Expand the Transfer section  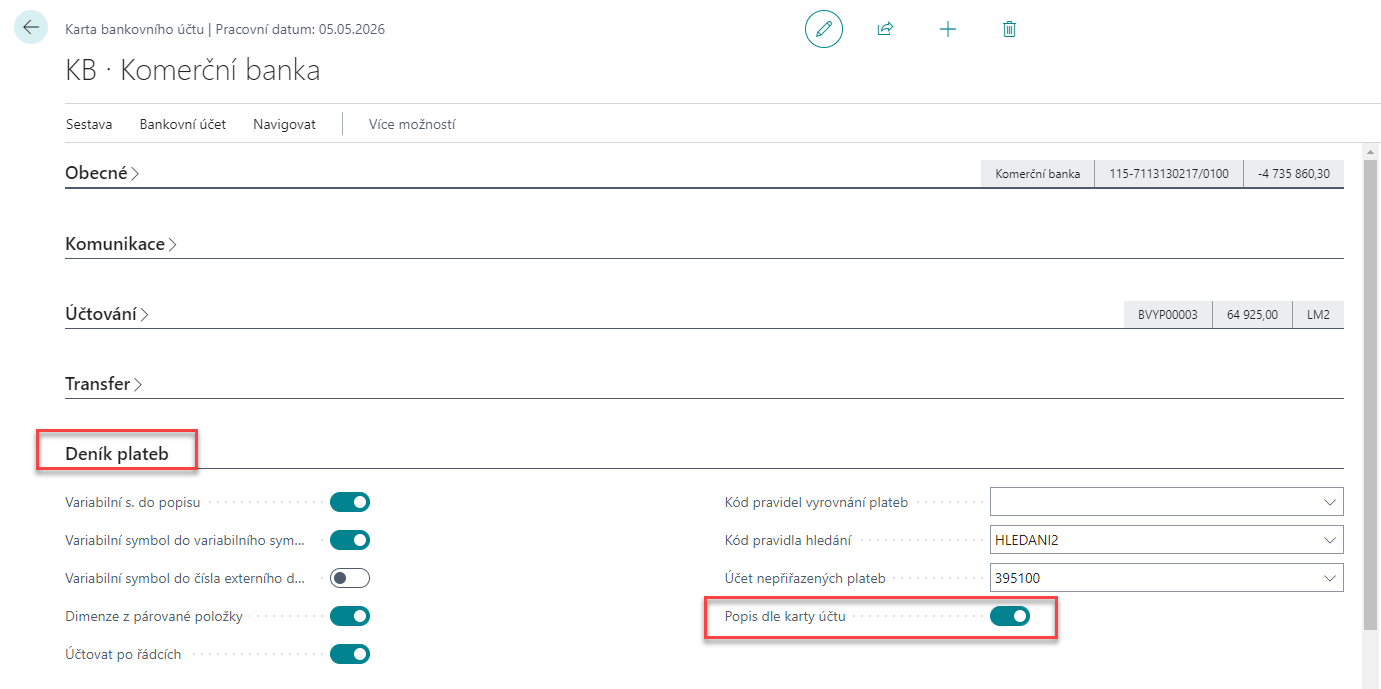point(104,384)
